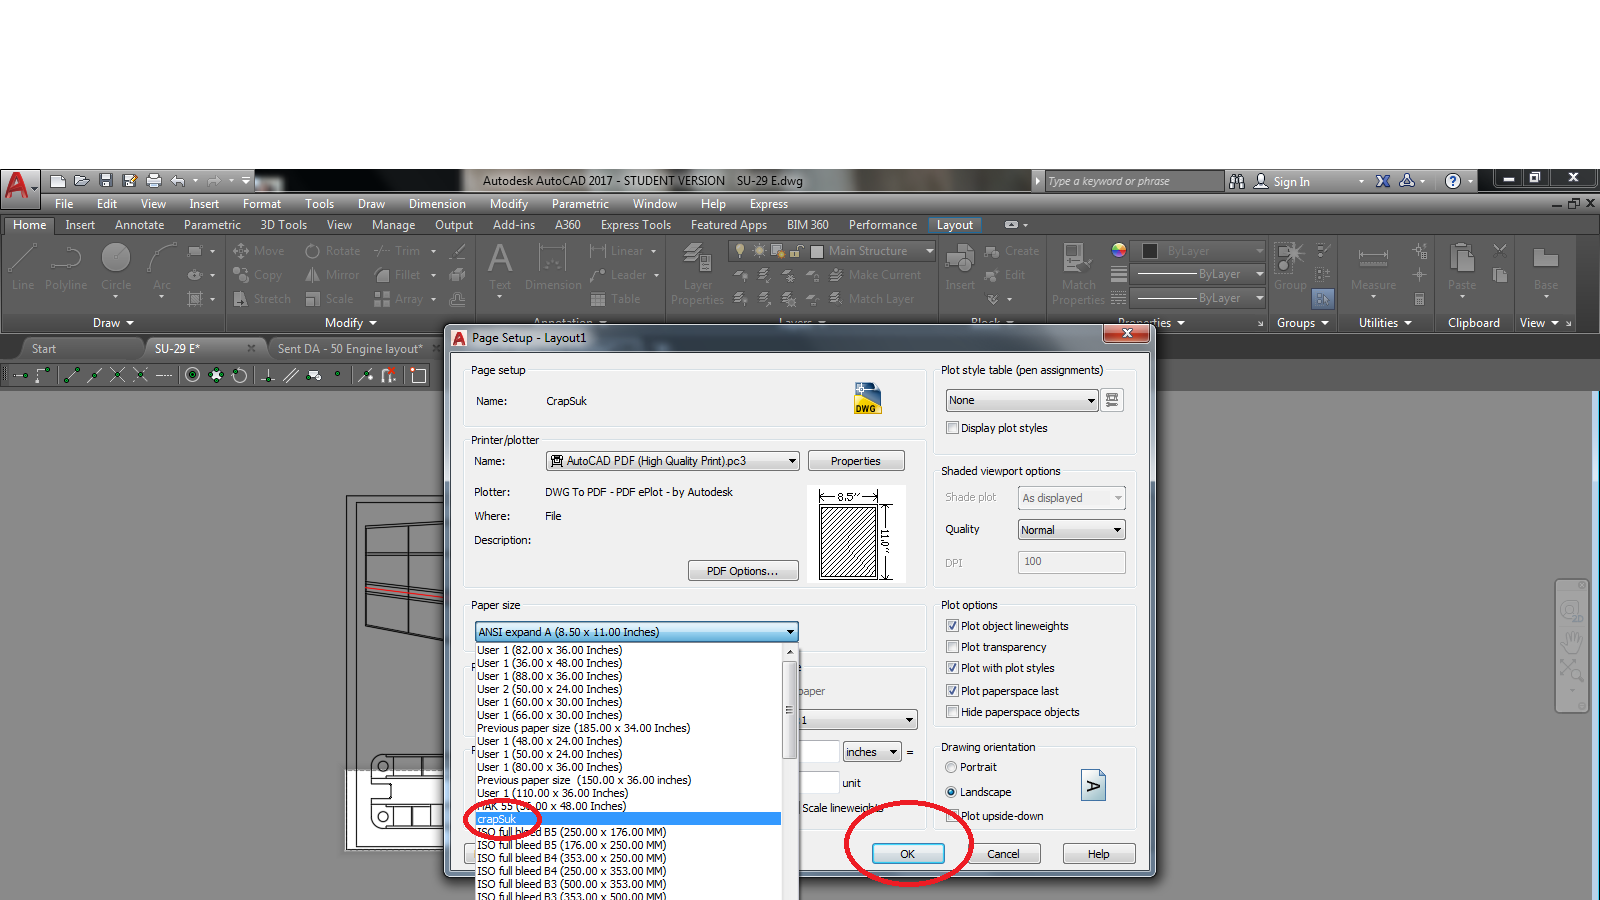
Task: Click the printer Properties button
Action: tap(856, 461)
